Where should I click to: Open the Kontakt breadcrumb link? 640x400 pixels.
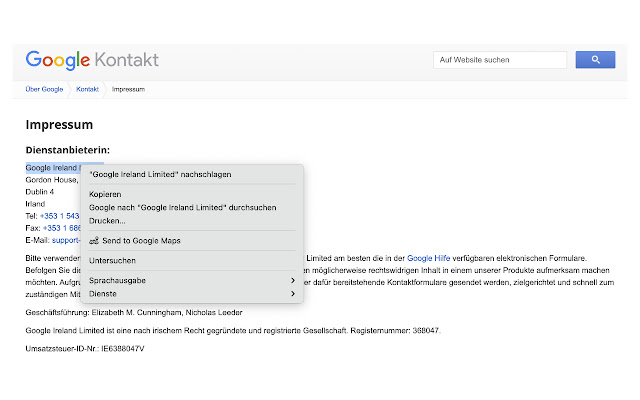click(x=87, y=89)
